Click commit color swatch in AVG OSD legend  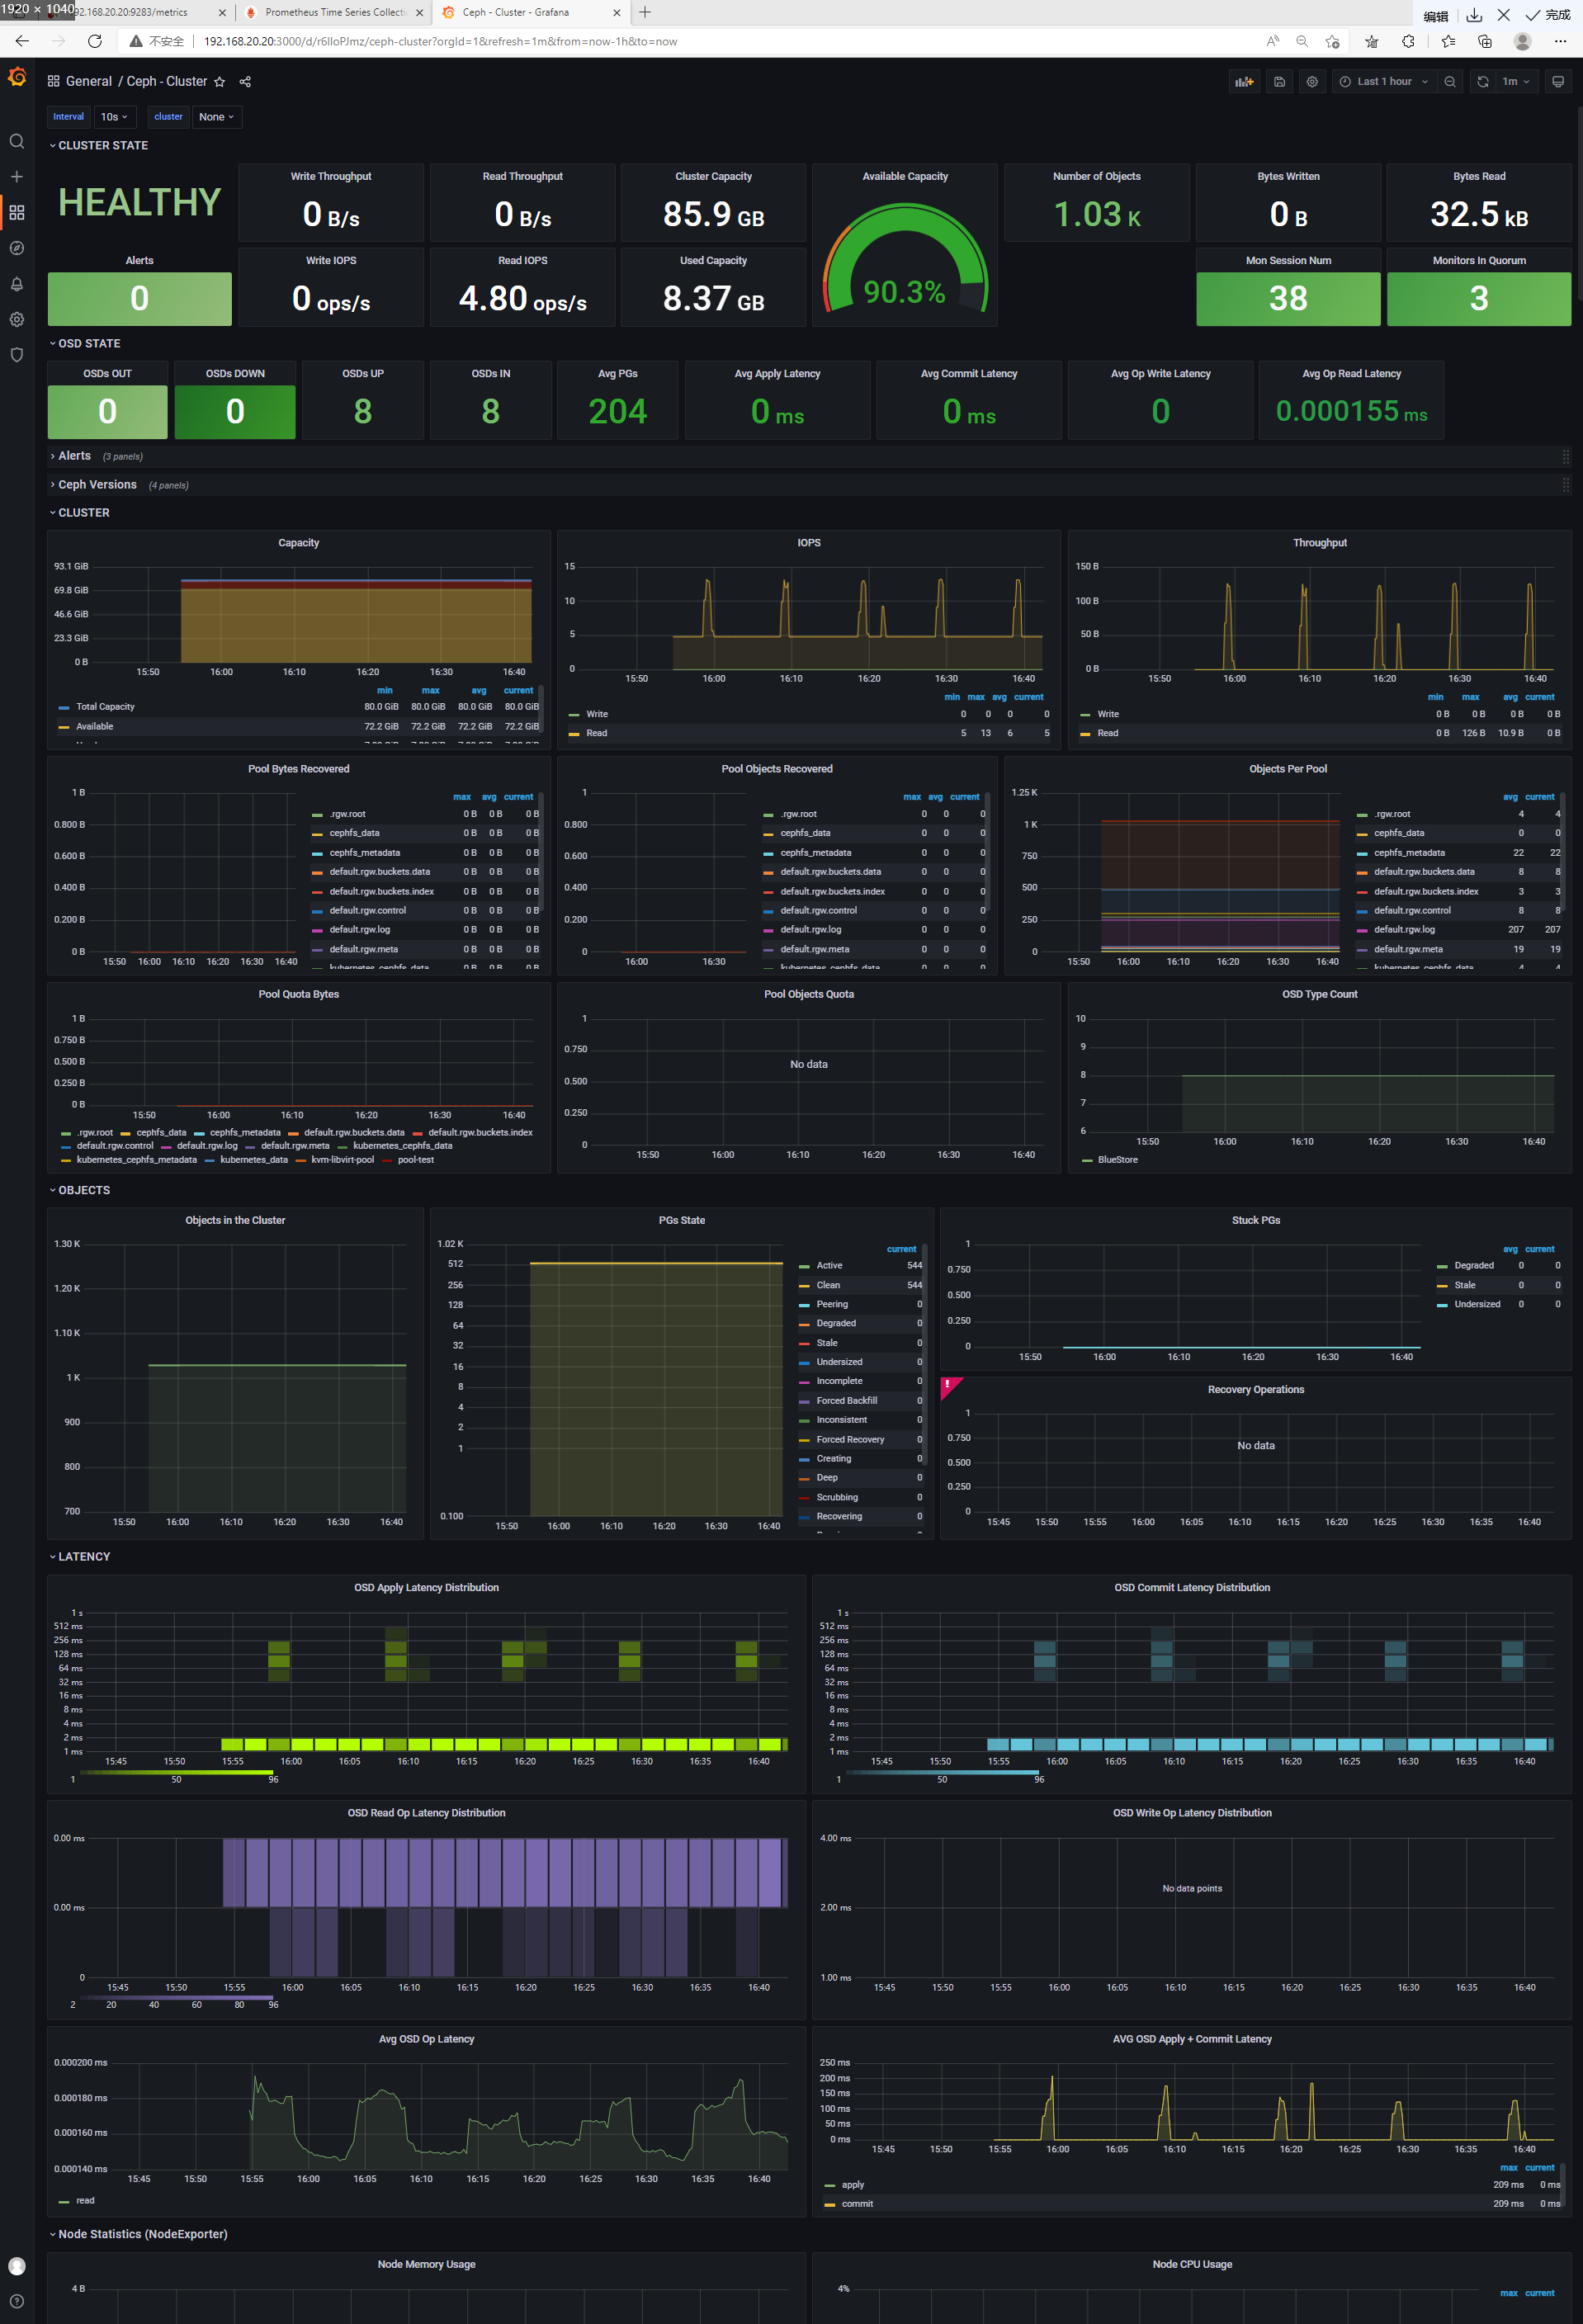[829, 2204]
